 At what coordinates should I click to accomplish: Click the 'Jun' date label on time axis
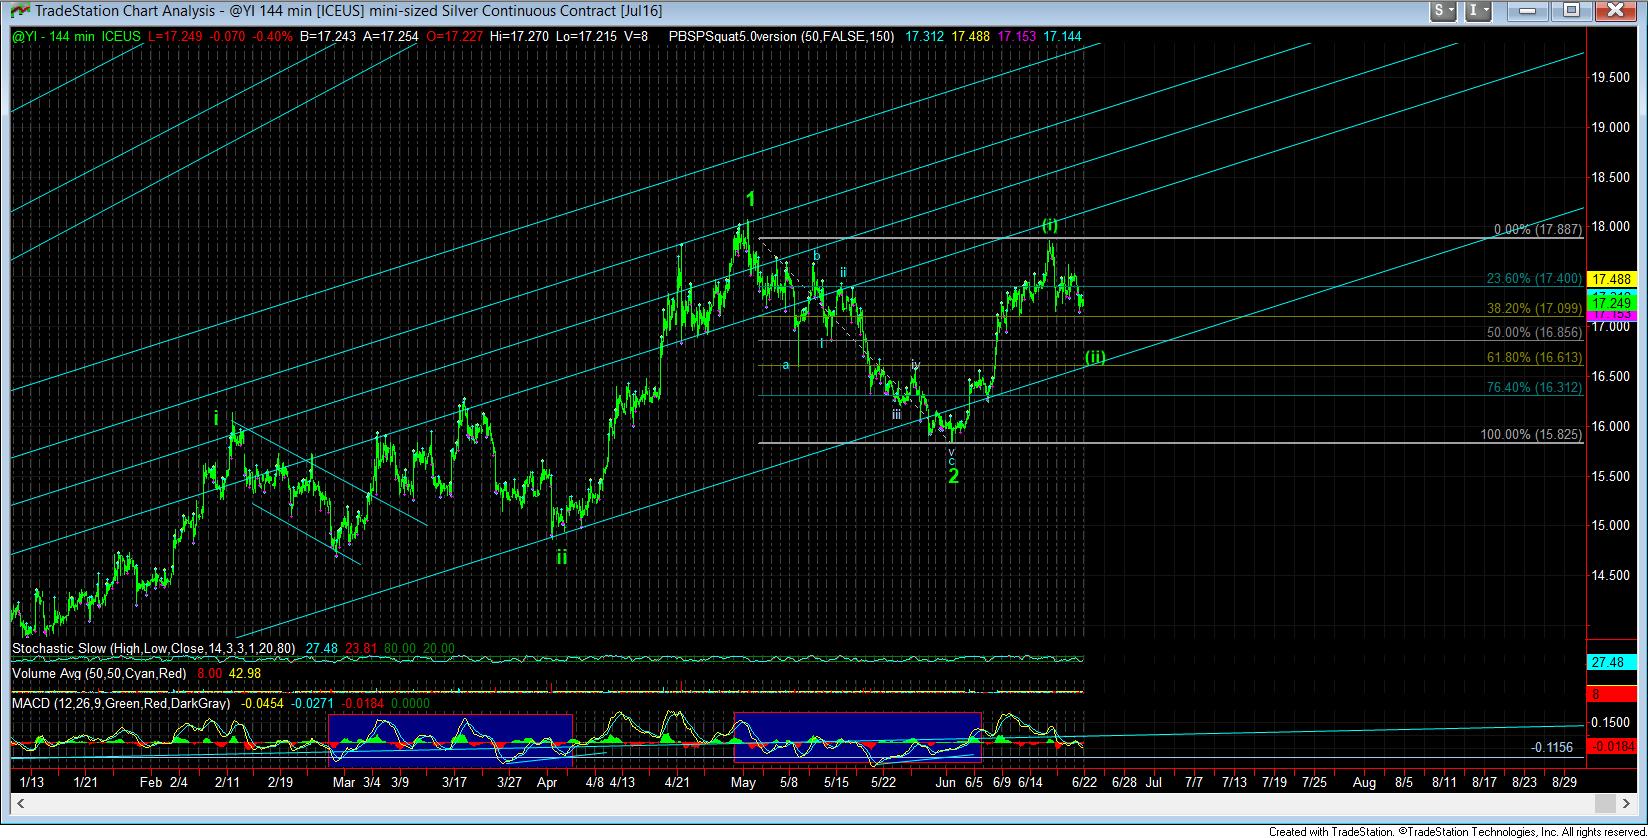pyautogui.click(x=945, y=781)
